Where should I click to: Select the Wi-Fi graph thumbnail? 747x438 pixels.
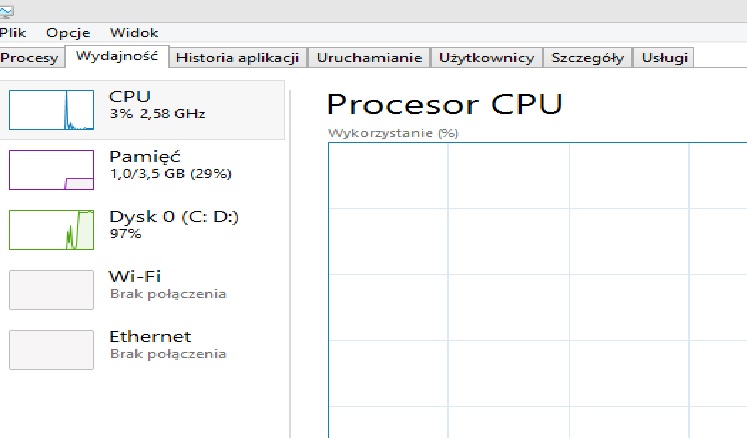pyautogui.click(x=51, y=289)
